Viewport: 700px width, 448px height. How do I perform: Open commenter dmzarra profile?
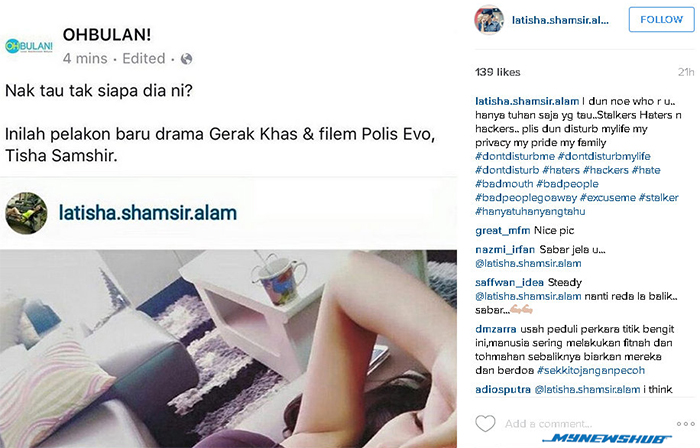pyautogui.click(x=496, y=329)
